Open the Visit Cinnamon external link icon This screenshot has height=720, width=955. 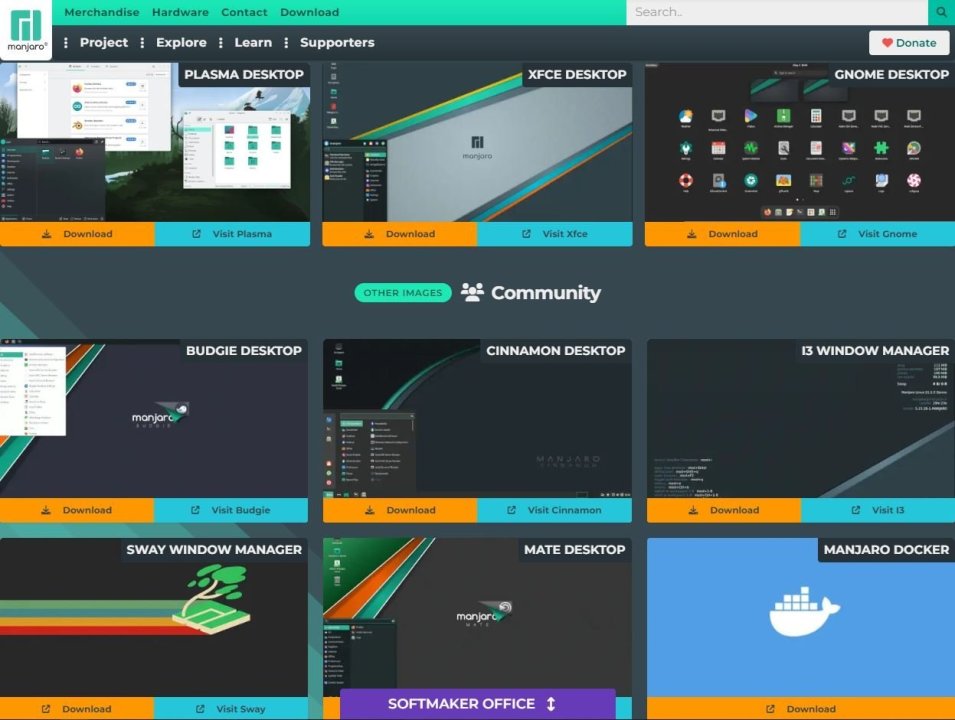pyautogui.click(x=512, y=510)
